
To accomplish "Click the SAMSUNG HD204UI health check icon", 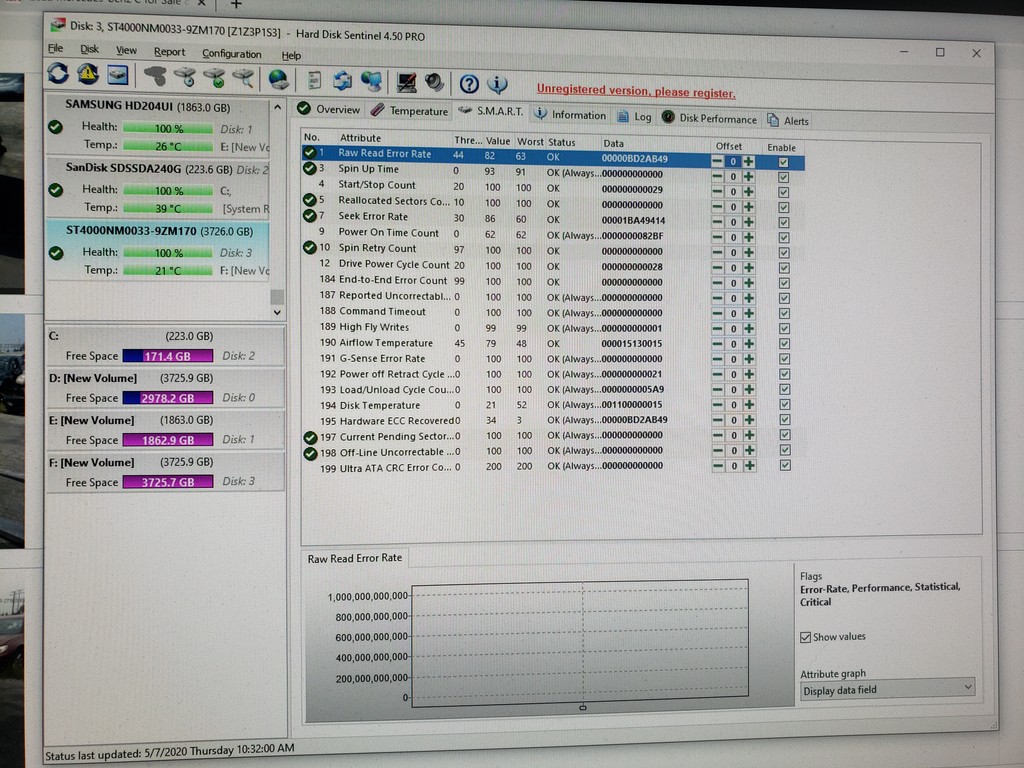I will click(x=56, y=127).
